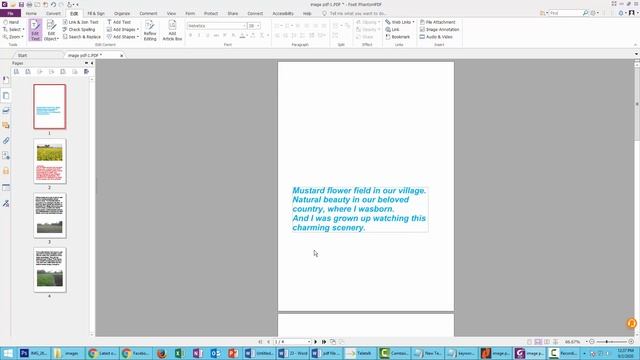This screenshot has height=360, width=640.
Task: Click the Print icon in quick access toolbar
Action: pos(29,4)
